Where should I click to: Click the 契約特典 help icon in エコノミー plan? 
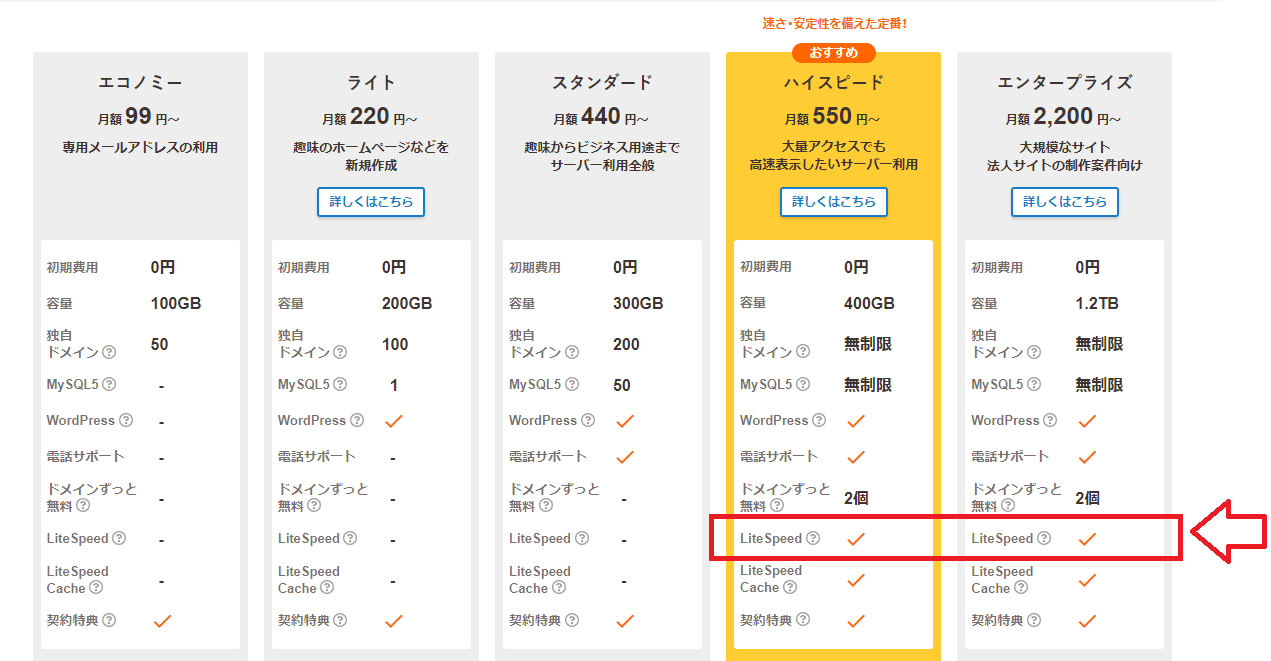[x=109, y=620]
